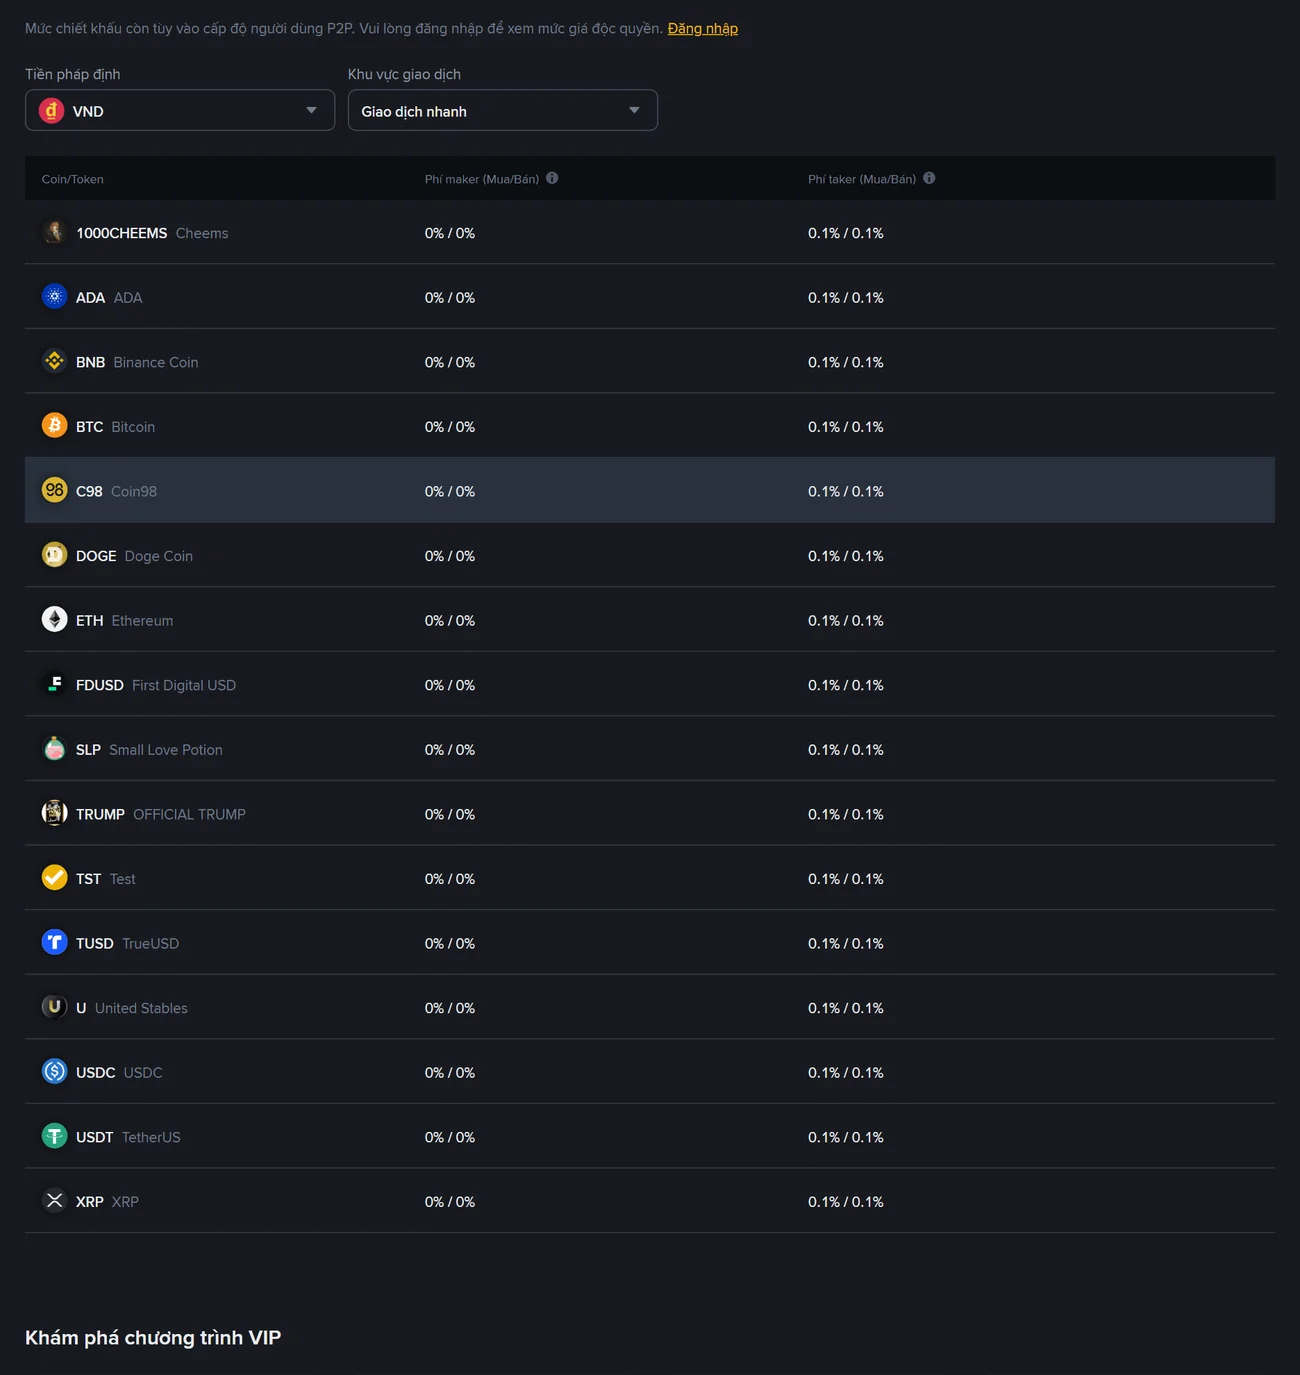This screenshot has width=1300, height=1375.
Task: Click the Tiền pháp định label
Action: (73, 74)
